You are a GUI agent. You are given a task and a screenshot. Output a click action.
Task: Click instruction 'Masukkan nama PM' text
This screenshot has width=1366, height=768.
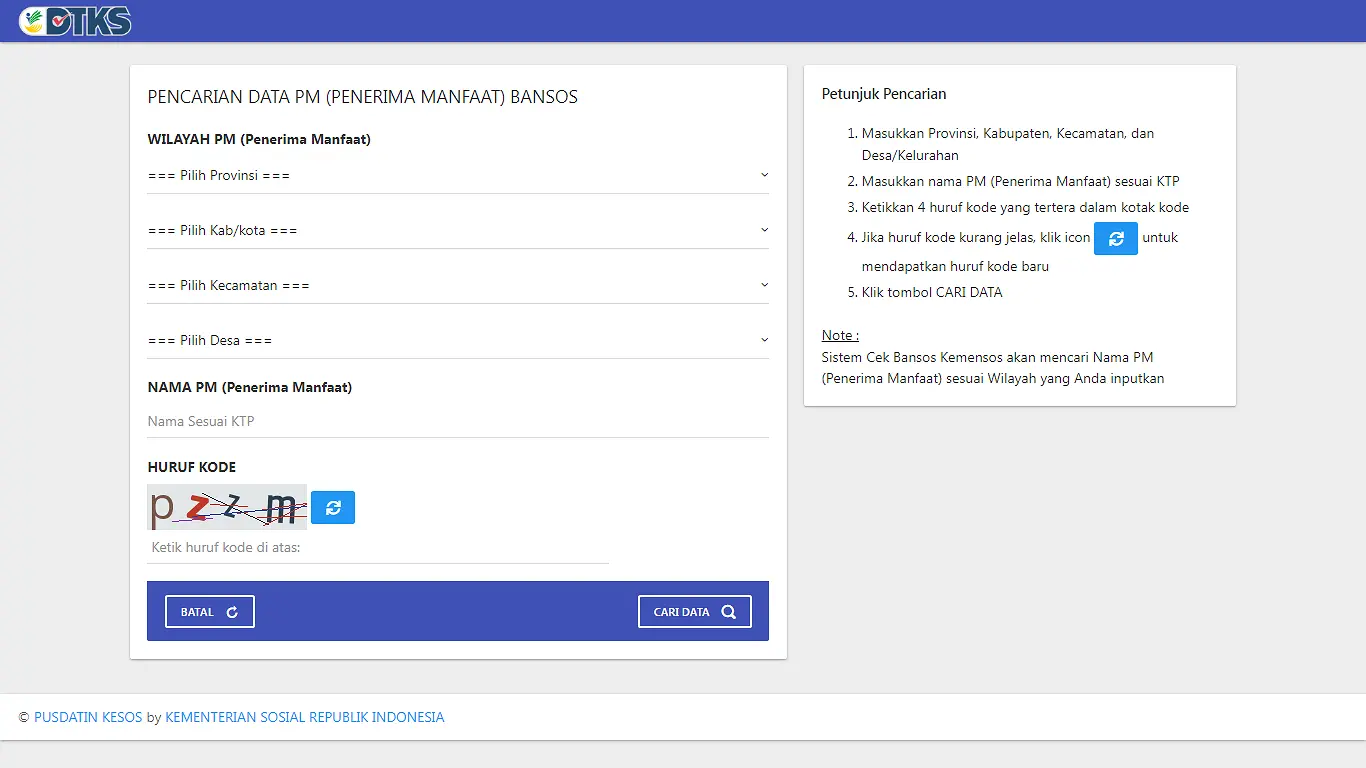coord(1021,181)
